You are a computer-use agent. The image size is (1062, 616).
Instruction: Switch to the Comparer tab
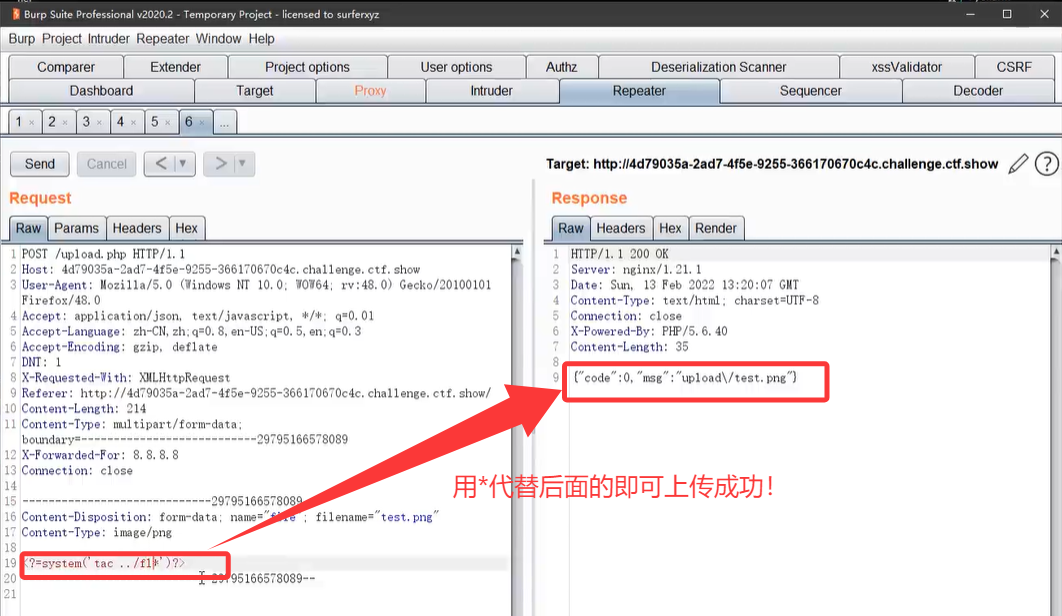[66, 67]
